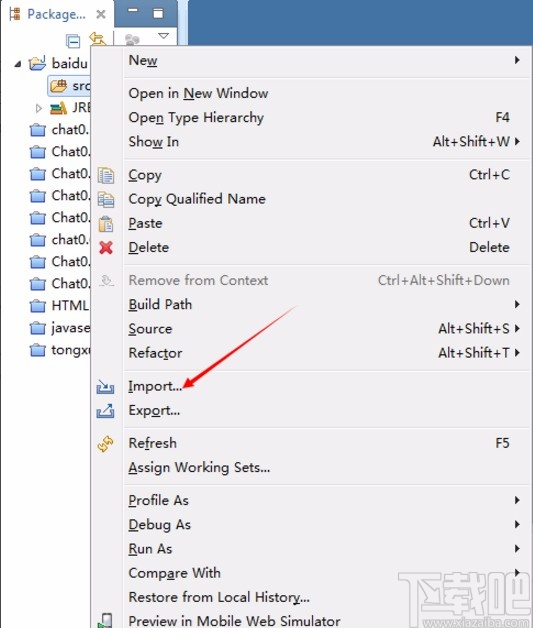Click the red Delete X icon
Viewport: 533px width, 628px height.
tap(106, 248)
